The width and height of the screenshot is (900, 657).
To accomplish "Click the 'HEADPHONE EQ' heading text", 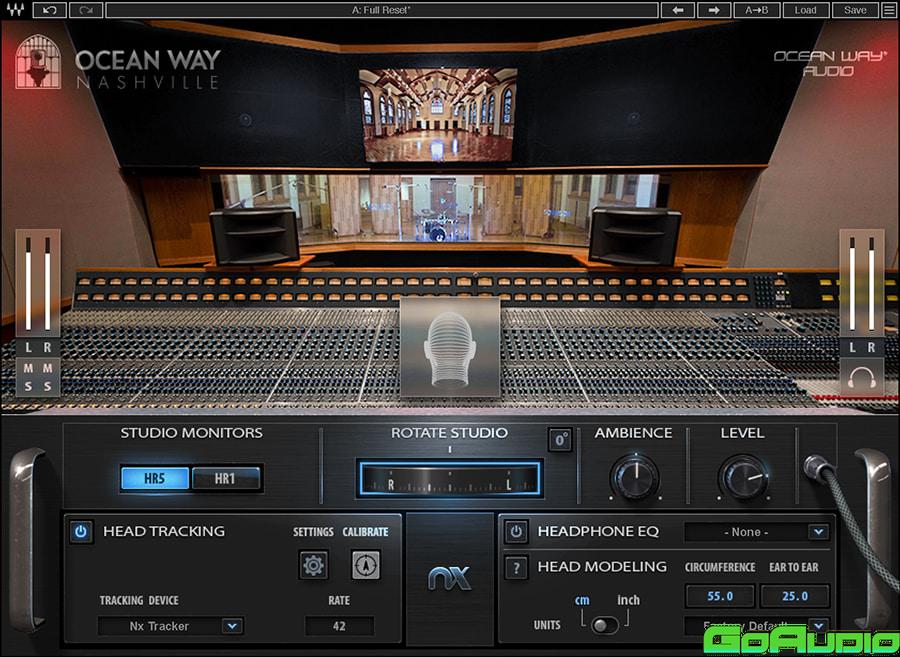I will point(598,531).
